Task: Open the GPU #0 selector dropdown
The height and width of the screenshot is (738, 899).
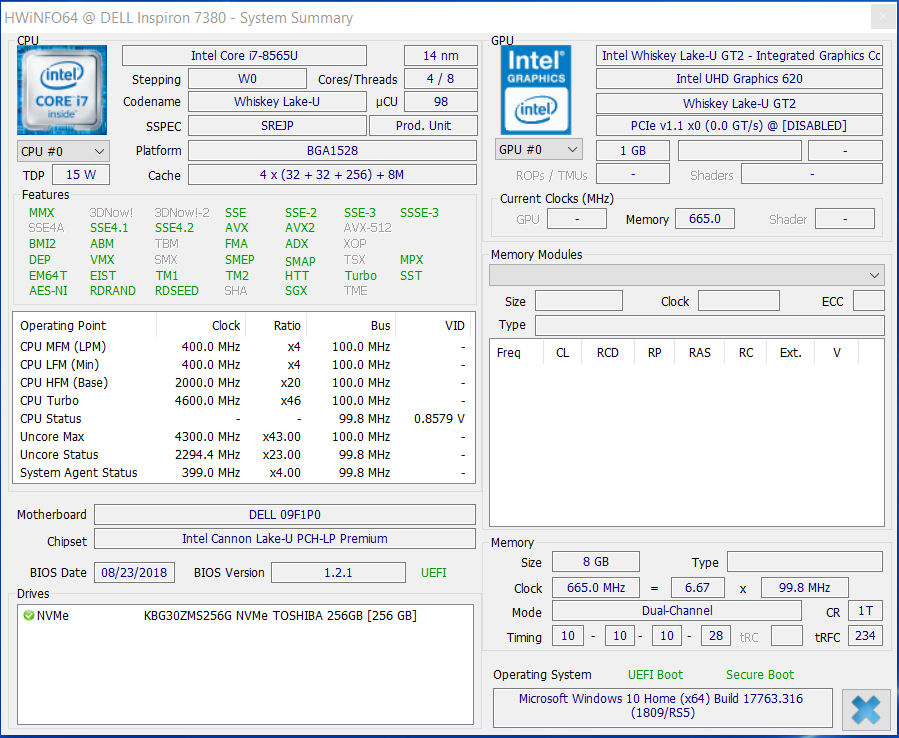Action: click(x=539, y=150)
